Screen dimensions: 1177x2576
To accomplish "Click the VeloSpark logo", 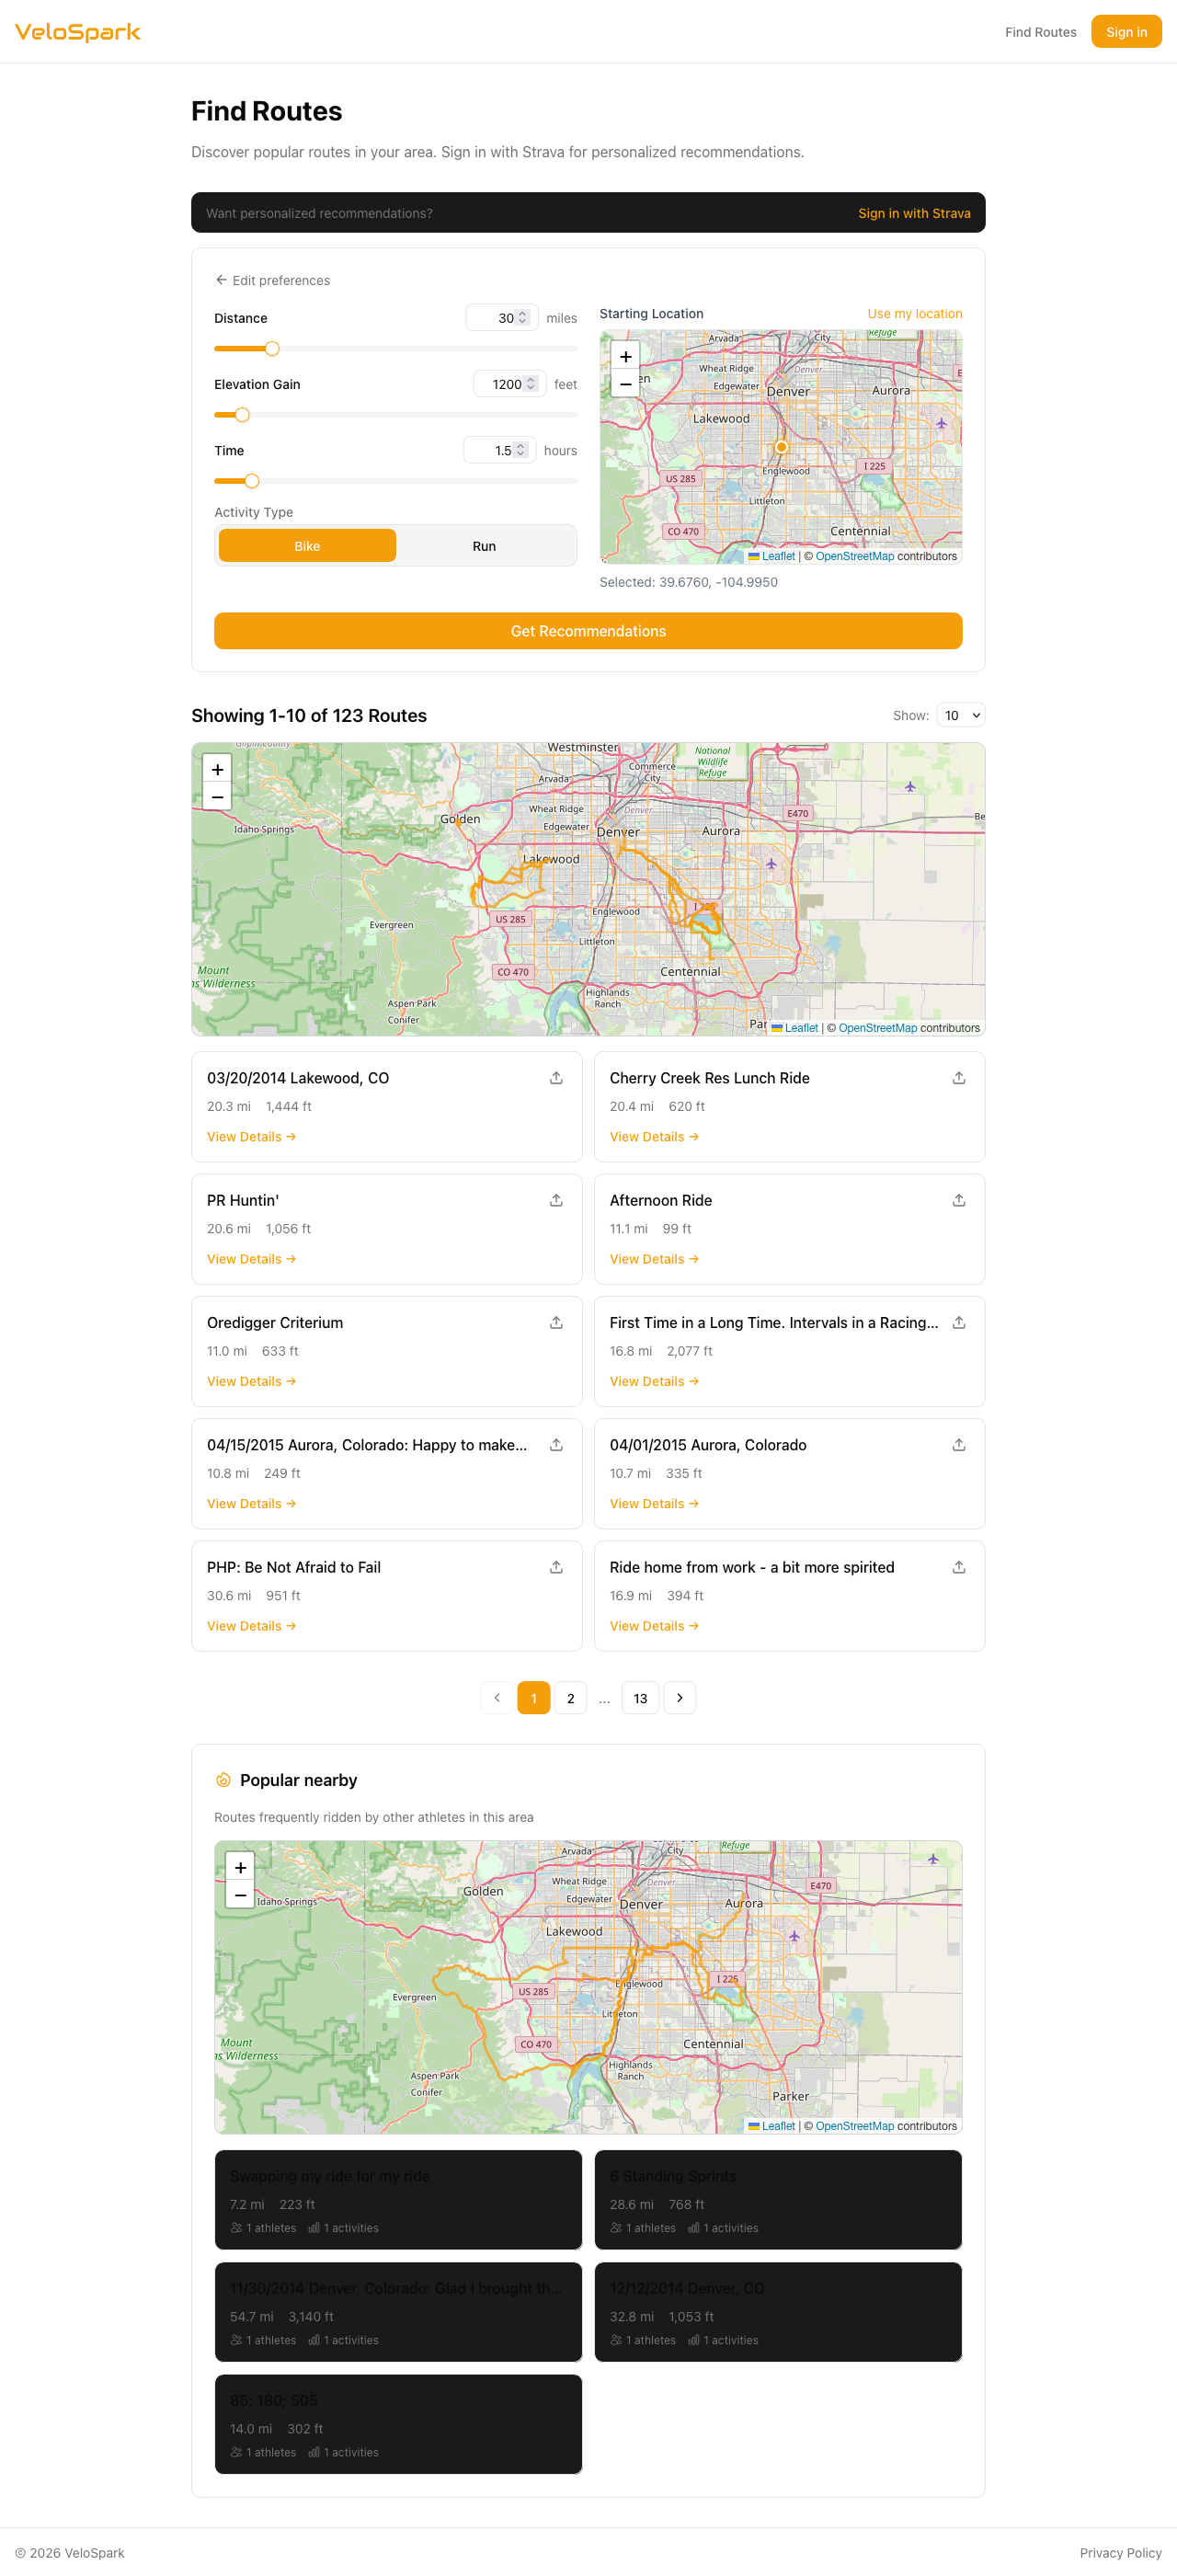I will click(78, 32).
